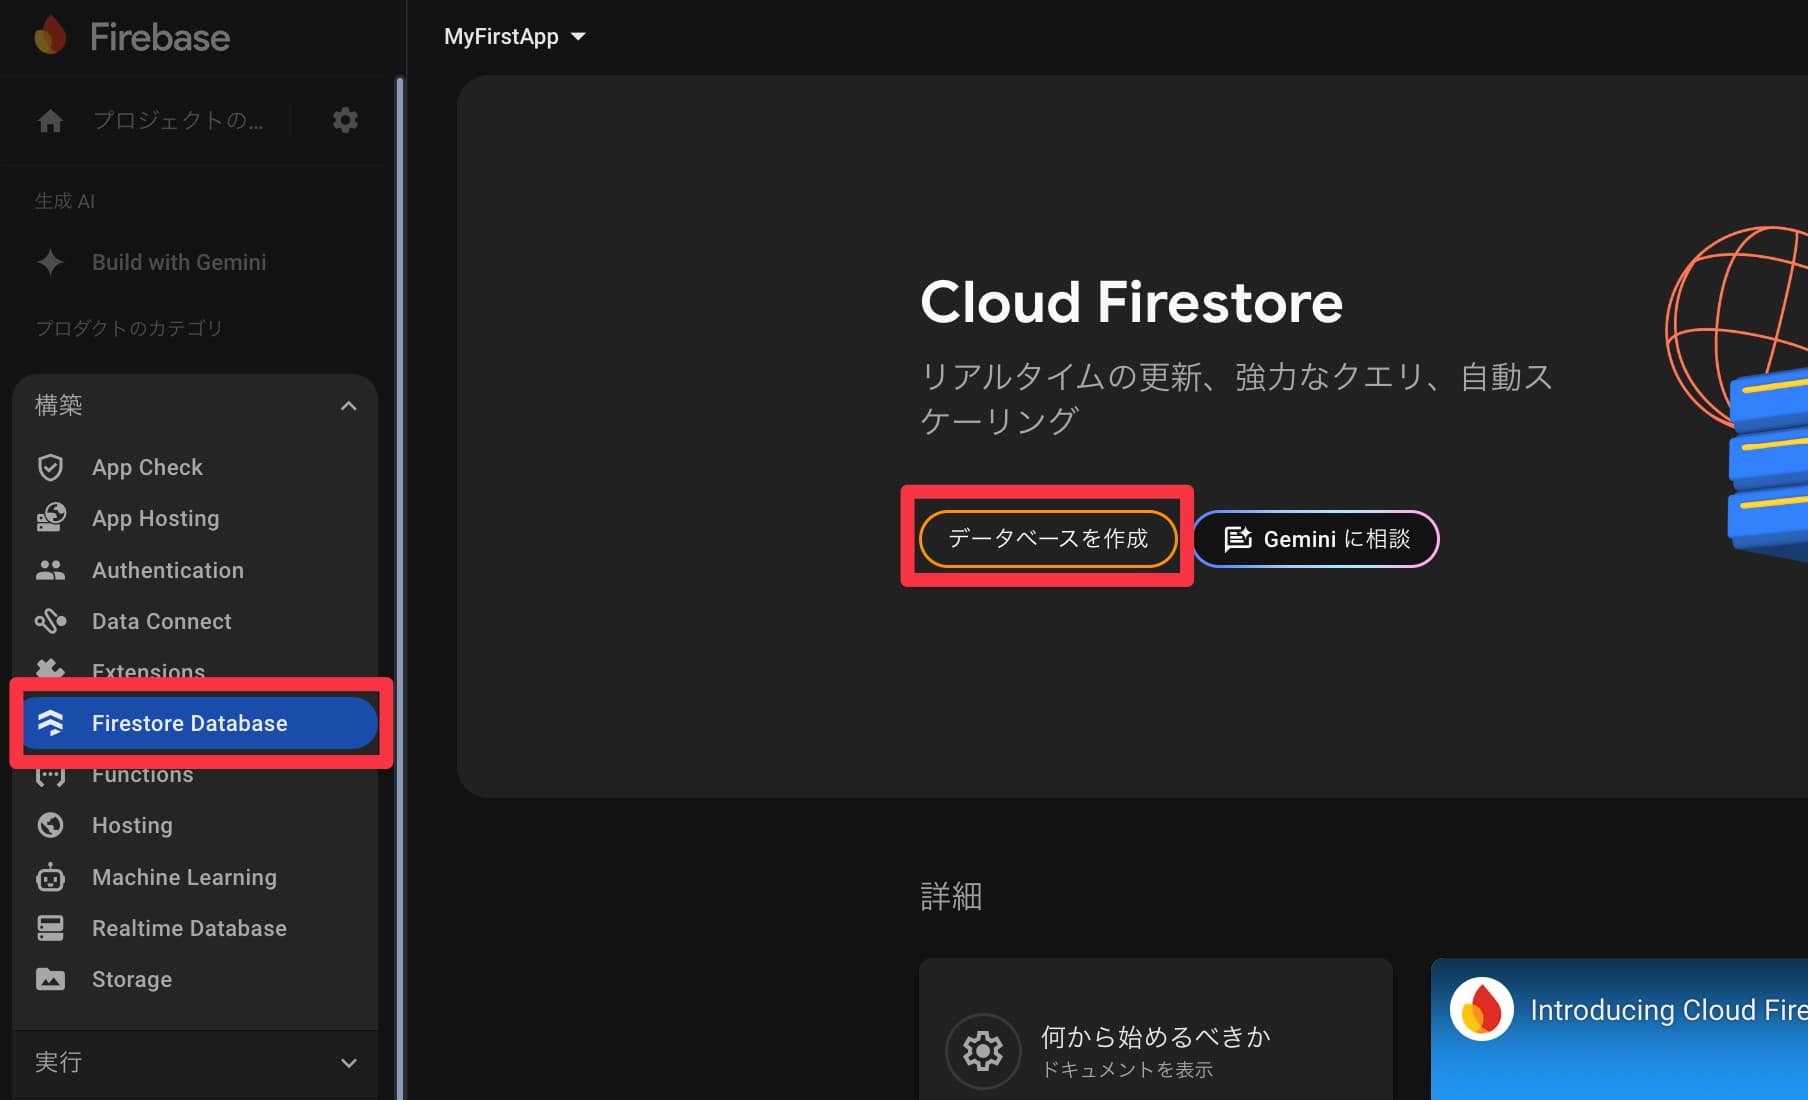The height and width of the screenshot is (1100, 1808).
Task: Open Storage page
Action: coord(195,979)
